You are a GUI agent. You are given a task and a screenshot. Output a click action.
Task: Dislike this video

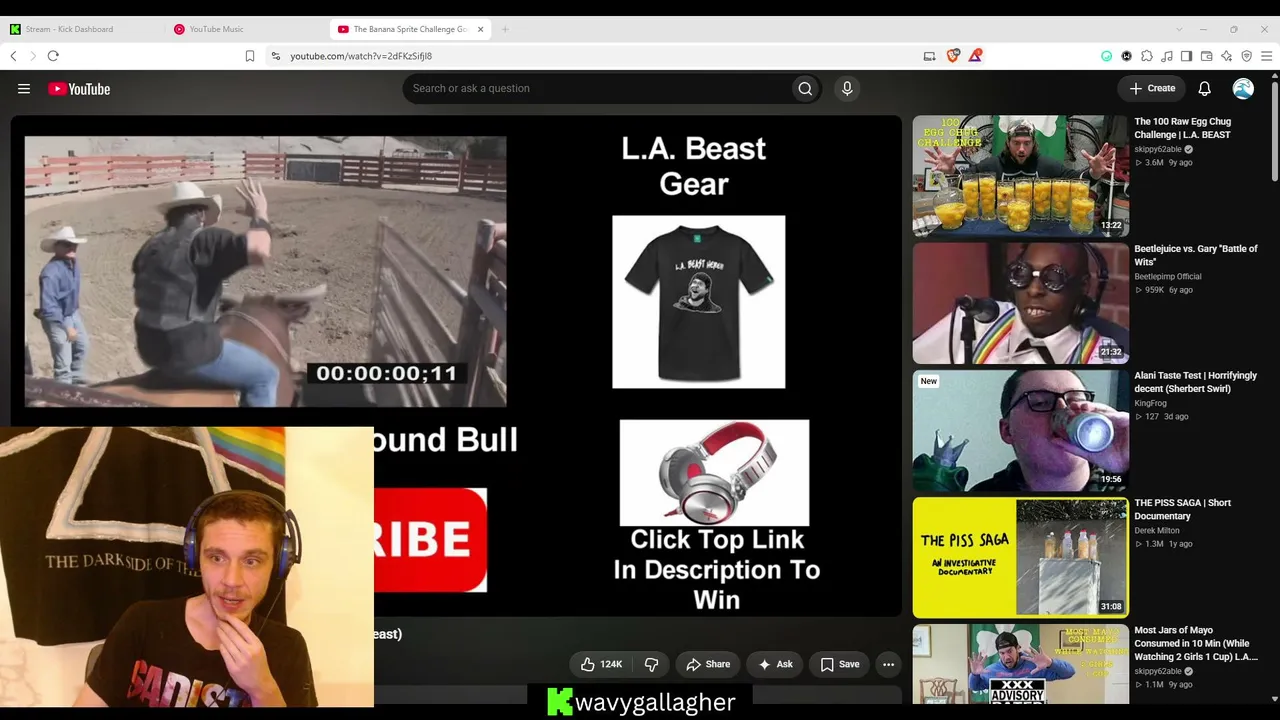tap(652, 664)
